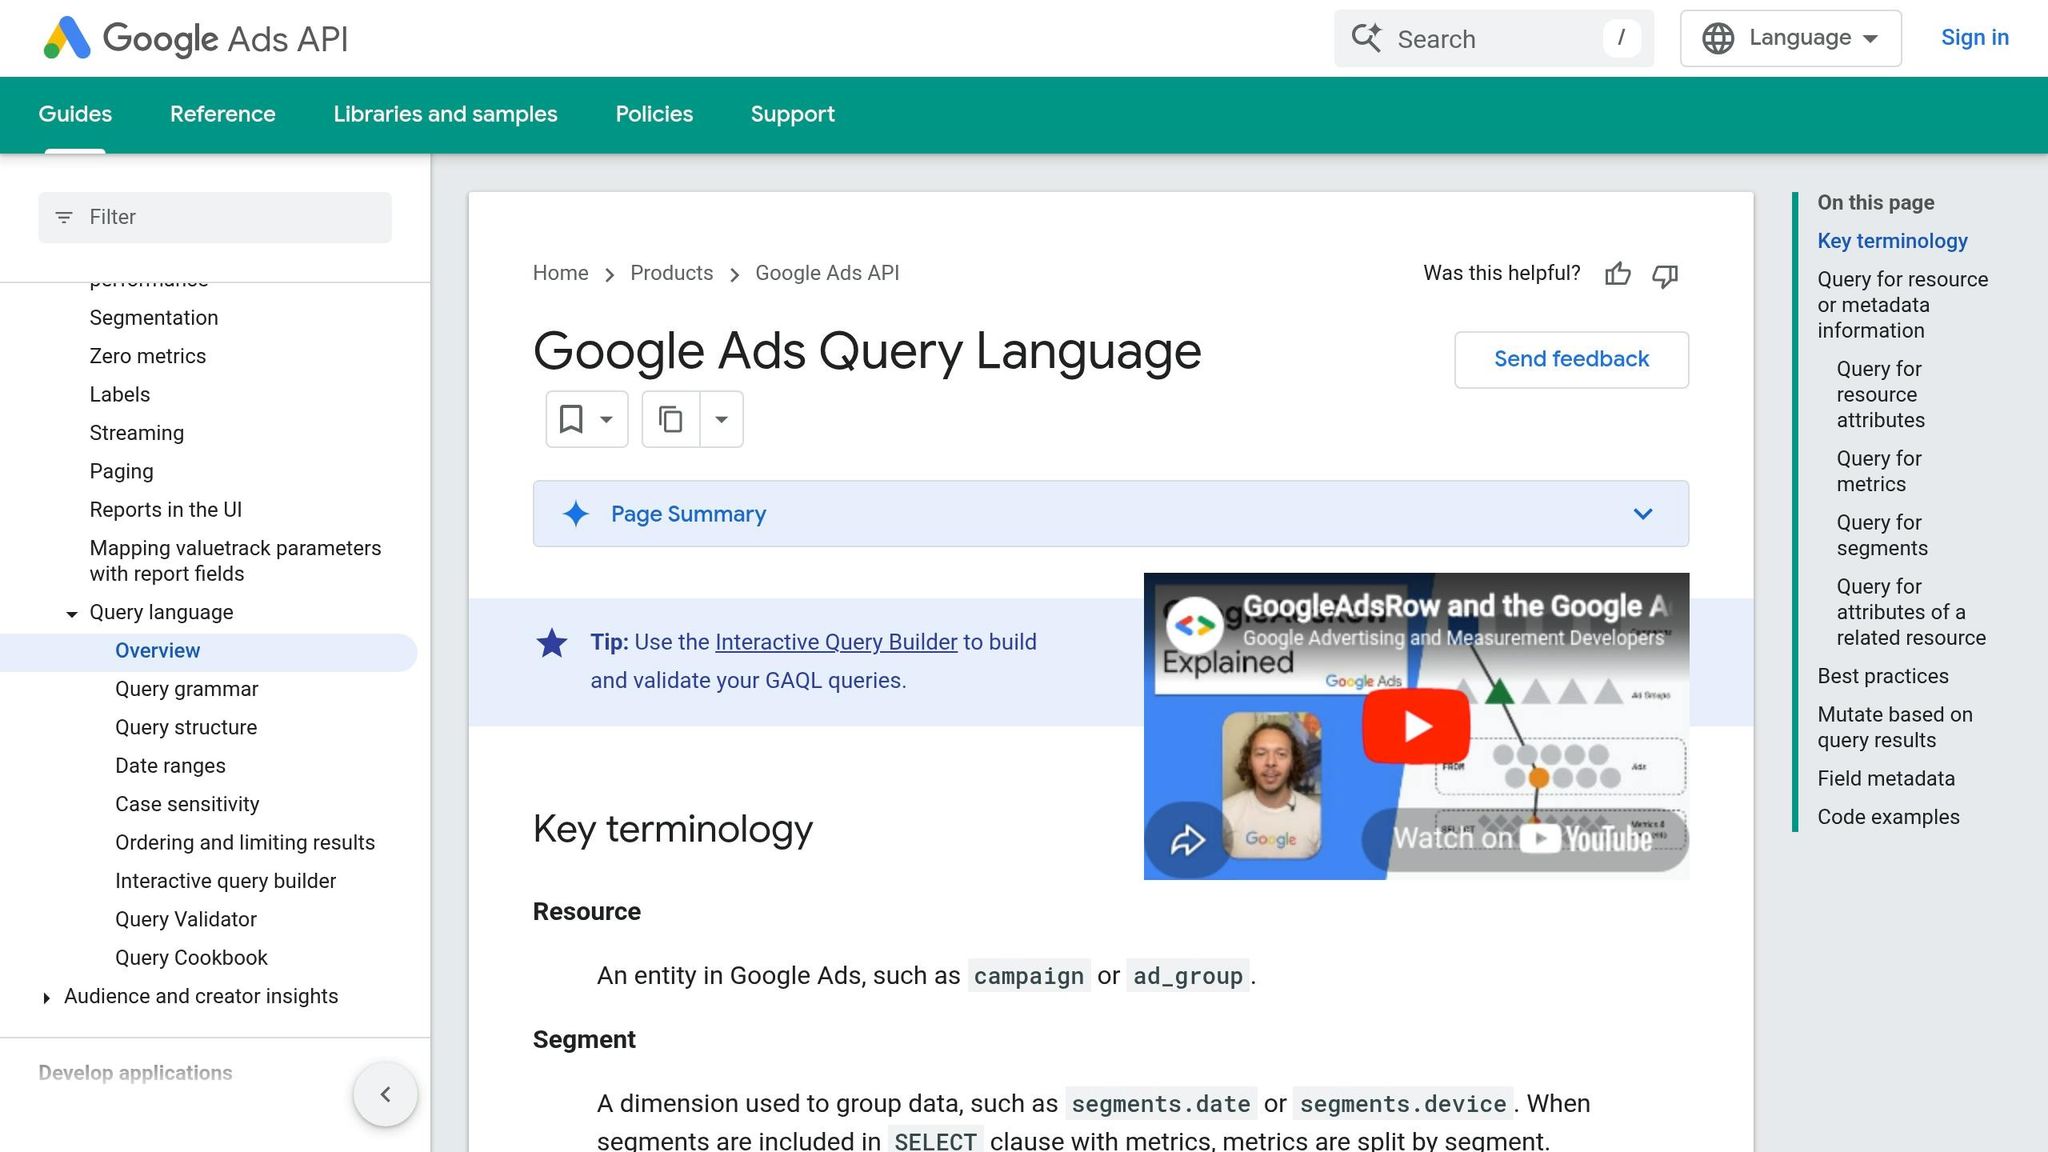Image resolution: width=2048 pixels, height=1152 pixels.
Task: Open the Support tab
Action: click(792, 114)
